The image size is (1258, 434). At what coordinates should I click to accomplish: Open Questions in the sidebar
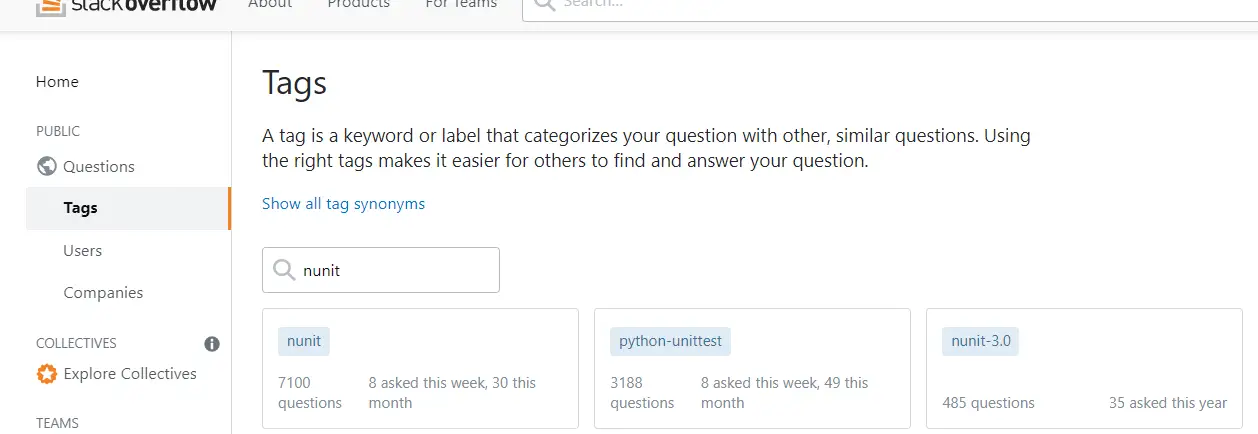99,166
